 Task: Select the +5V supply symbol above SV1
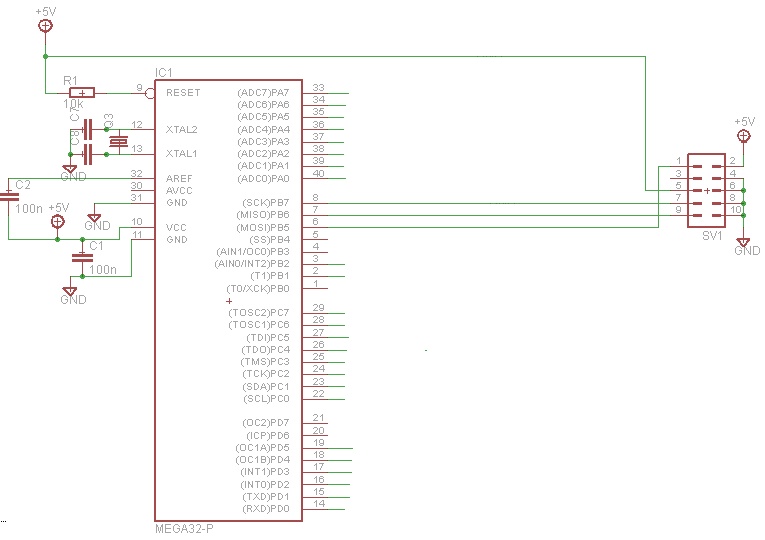point(744,136)
